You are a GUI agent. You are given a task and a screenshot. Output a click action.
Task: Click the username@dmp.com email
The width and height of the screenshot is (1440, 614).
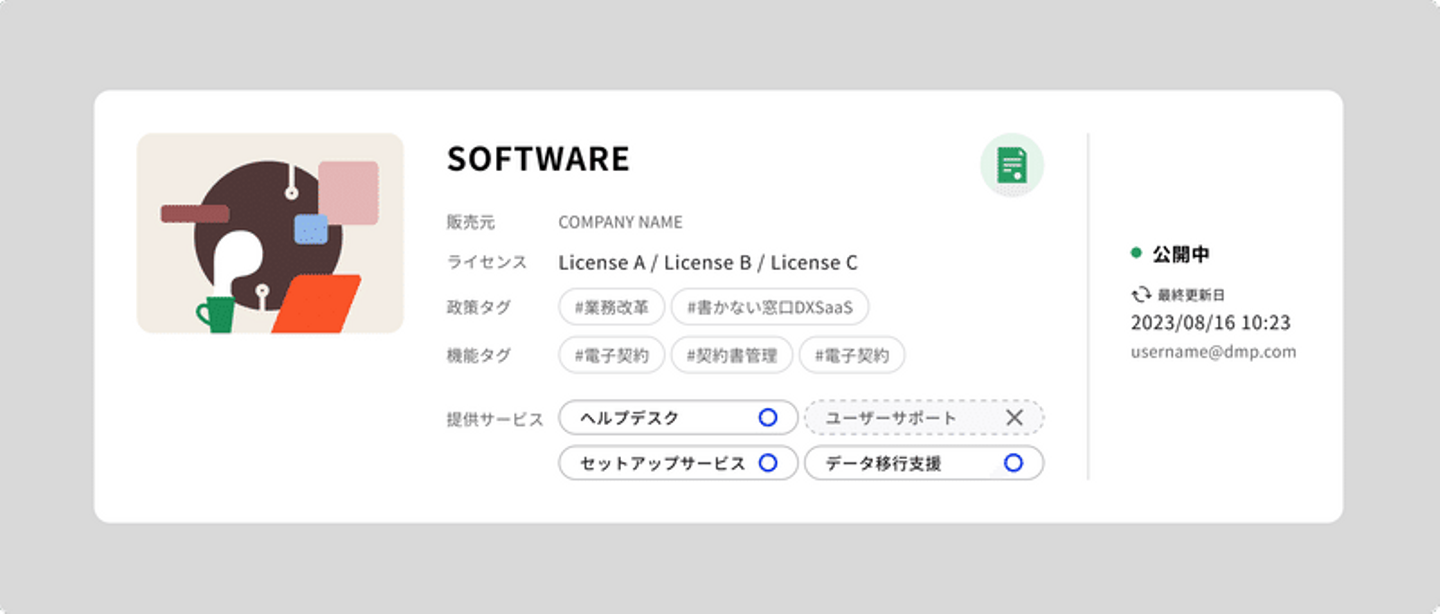[1213, 352]
